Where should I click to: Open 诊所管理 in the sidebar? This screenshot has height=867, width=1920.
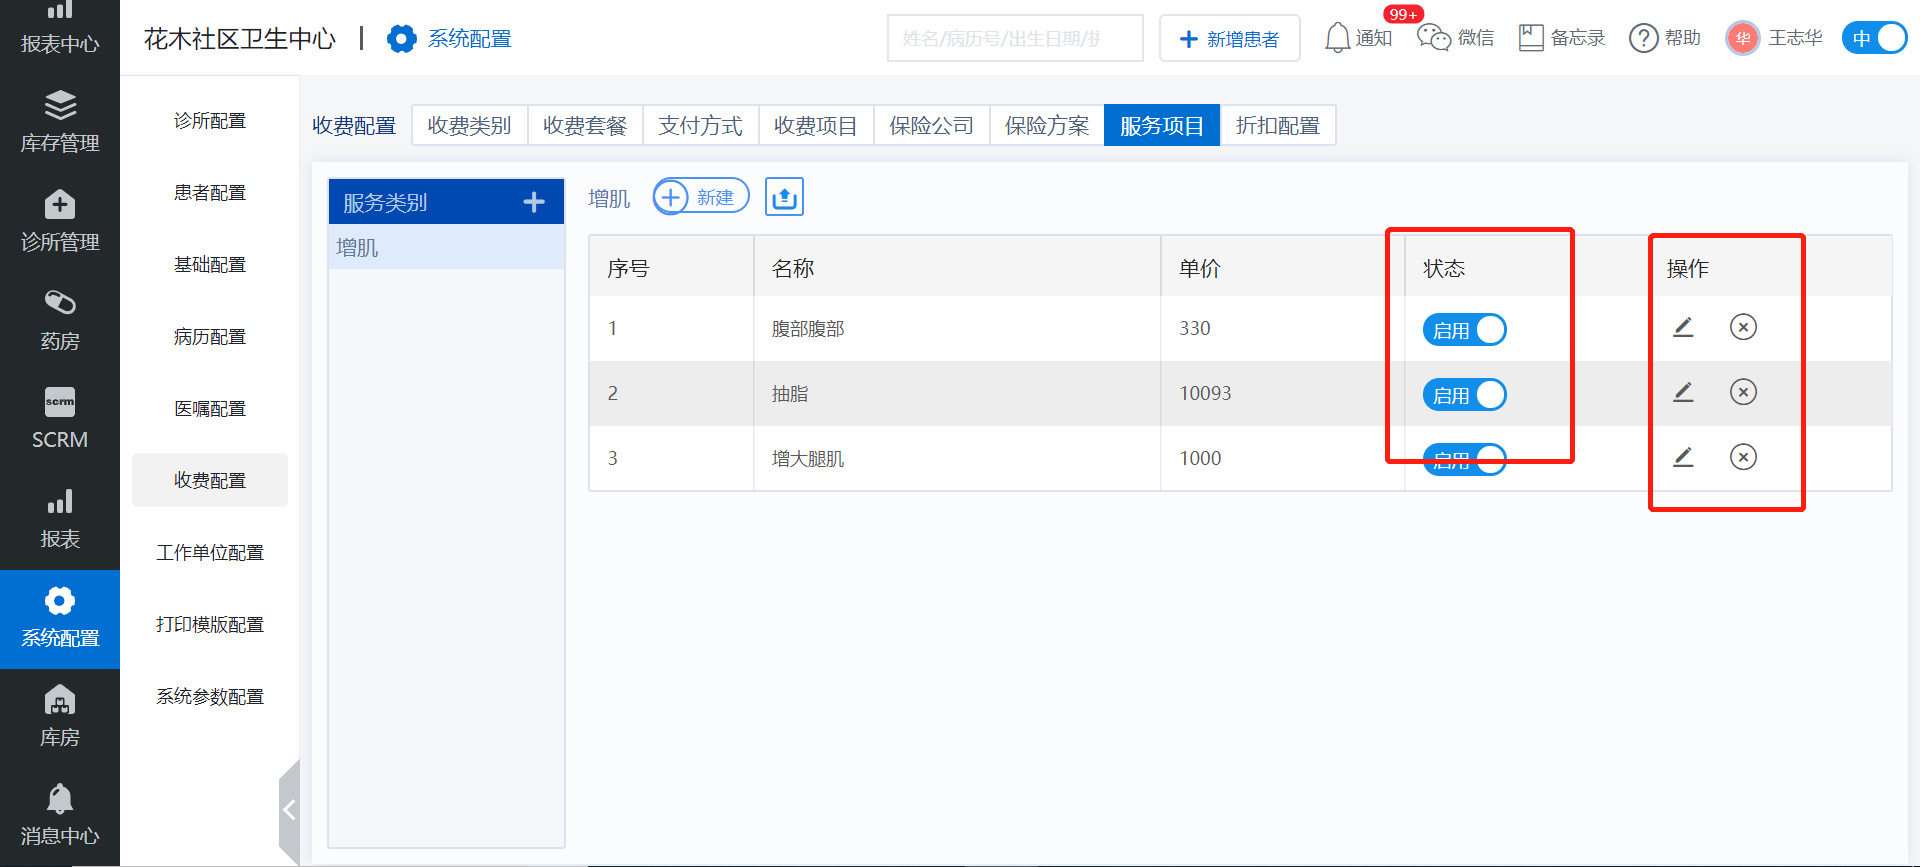pyautogui.click(x=60, y=223)
